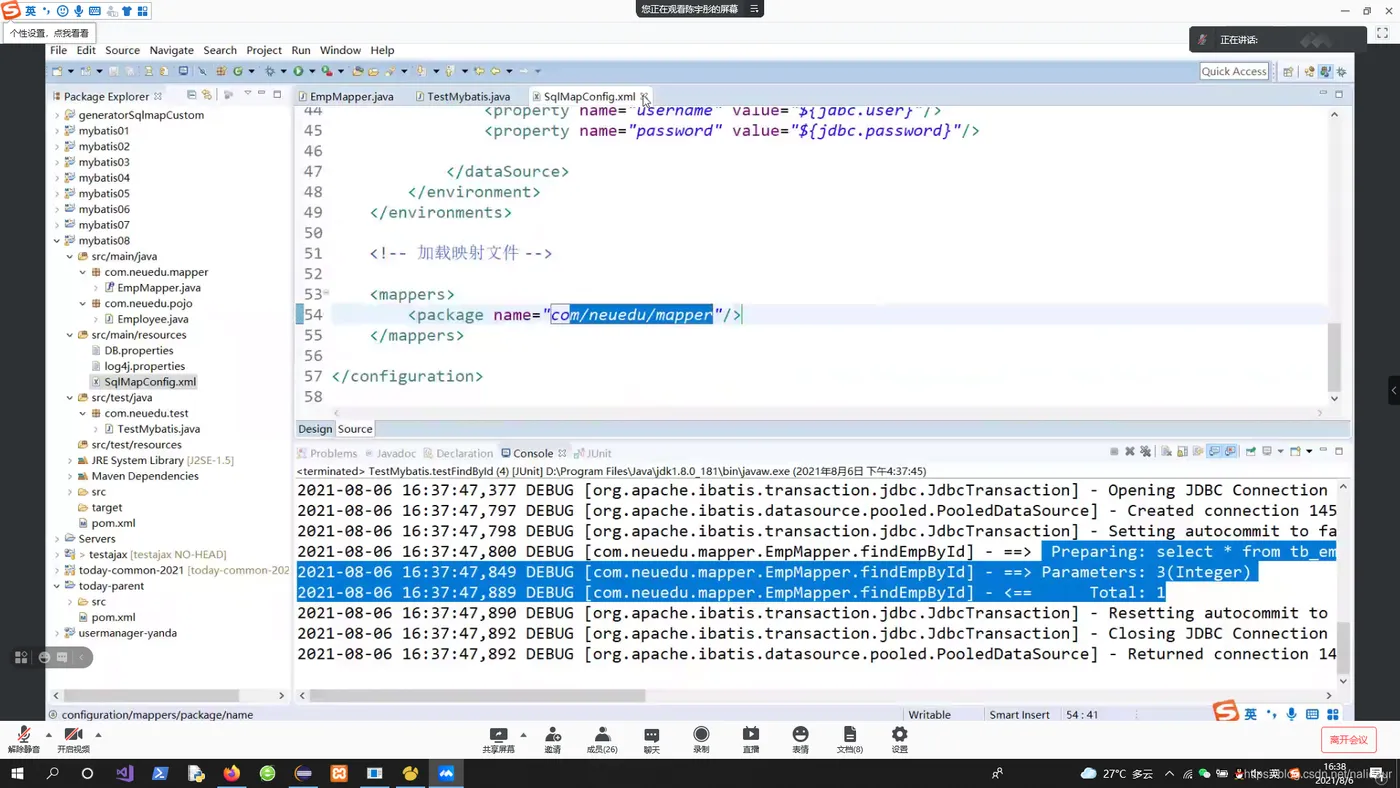Open Firefox from the taskbar
1400x788 pixels.
pyautogui.click(x=232, y=773)
